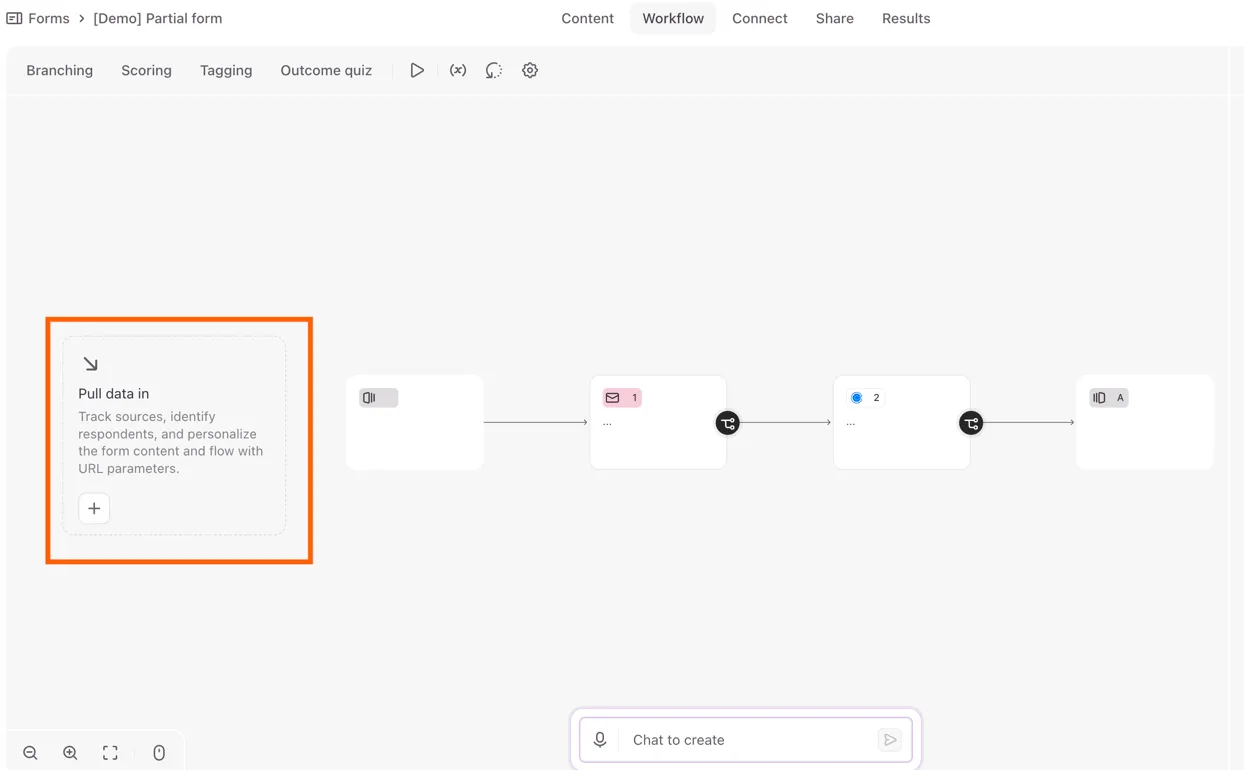Click the play preview icon
This screenshot has height=770, width=1244.
(x=417, y=70)
